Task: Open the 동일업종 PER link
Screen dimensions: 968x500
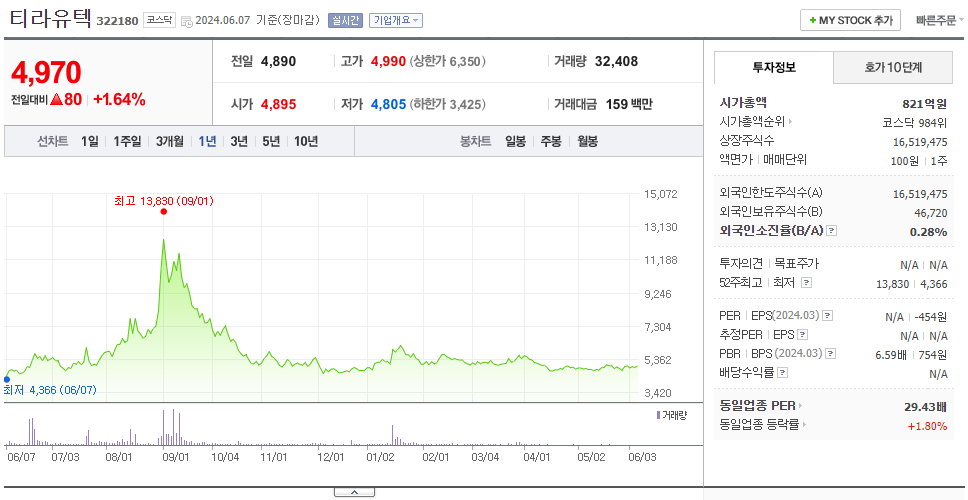Action: coord(761,406)
